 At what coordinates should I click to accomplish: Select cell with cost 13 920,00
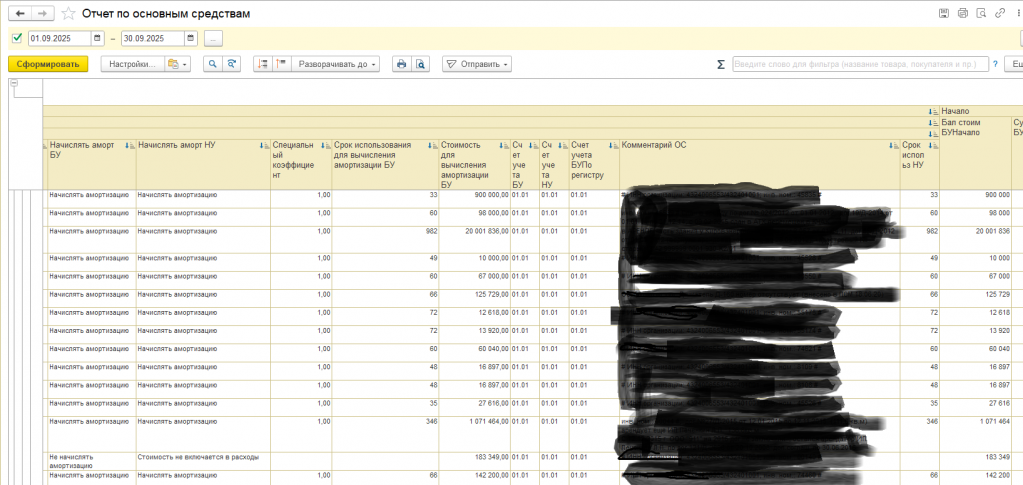tap(474, 335)
